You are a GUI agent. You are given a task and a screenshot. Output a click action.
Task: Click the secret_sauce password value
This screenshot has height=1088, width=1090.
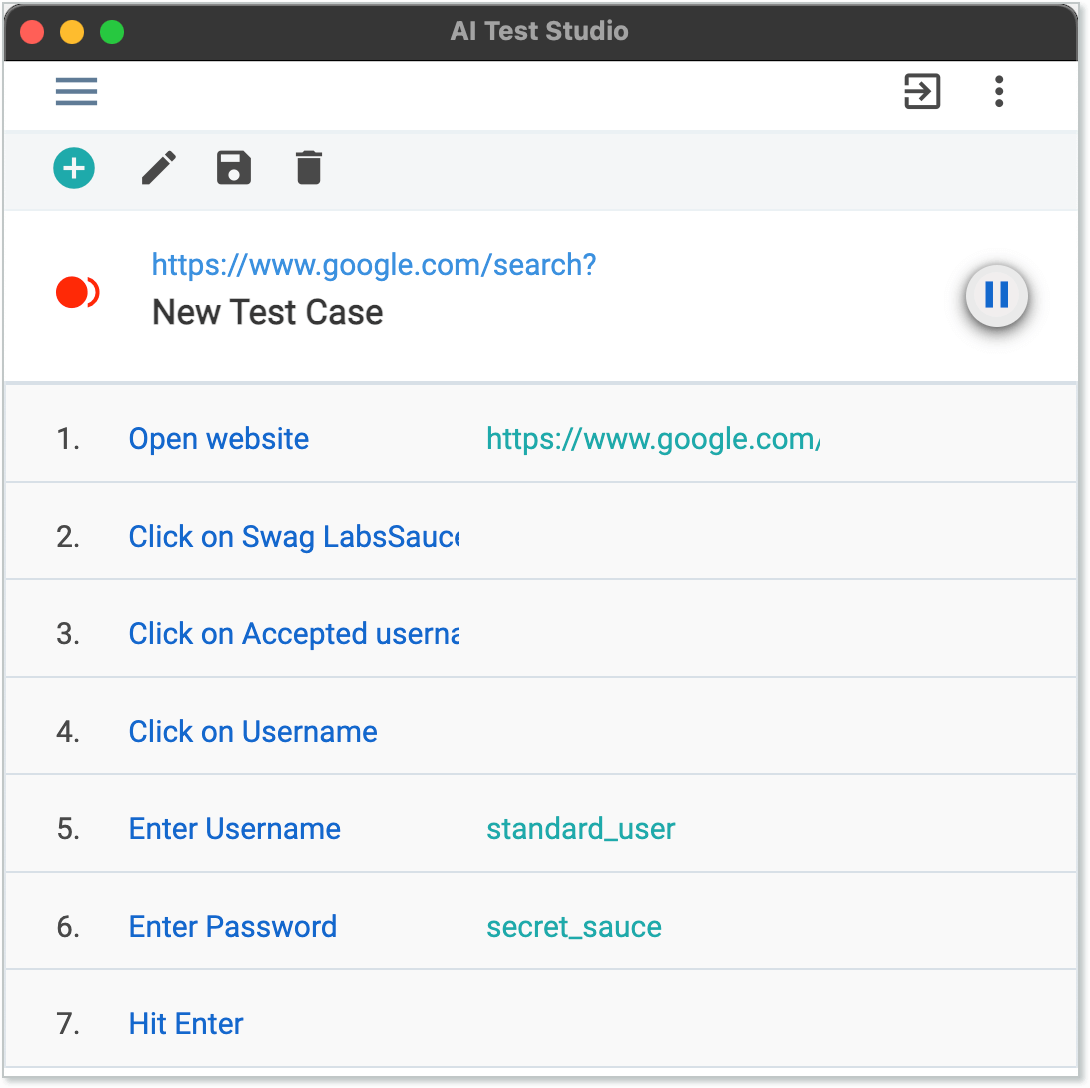tap(574, 926)
